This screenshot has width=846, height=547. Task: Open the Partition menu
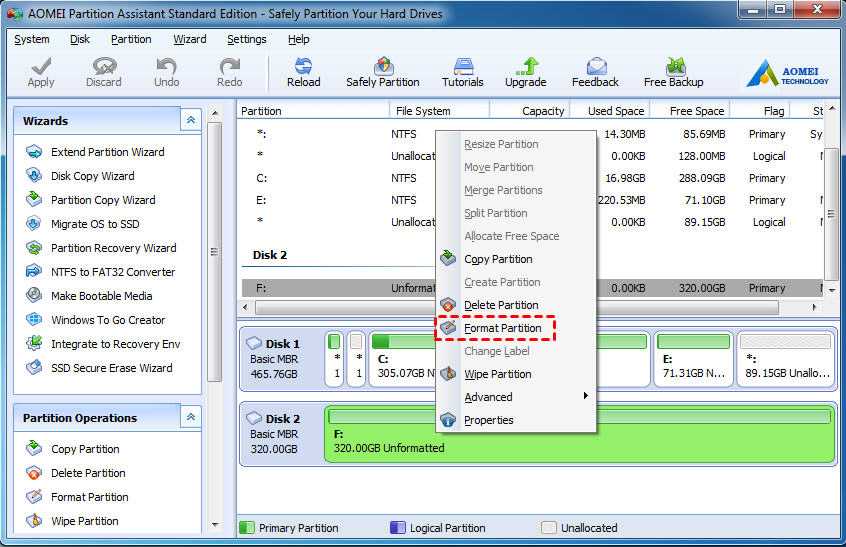tap(131, 39)
